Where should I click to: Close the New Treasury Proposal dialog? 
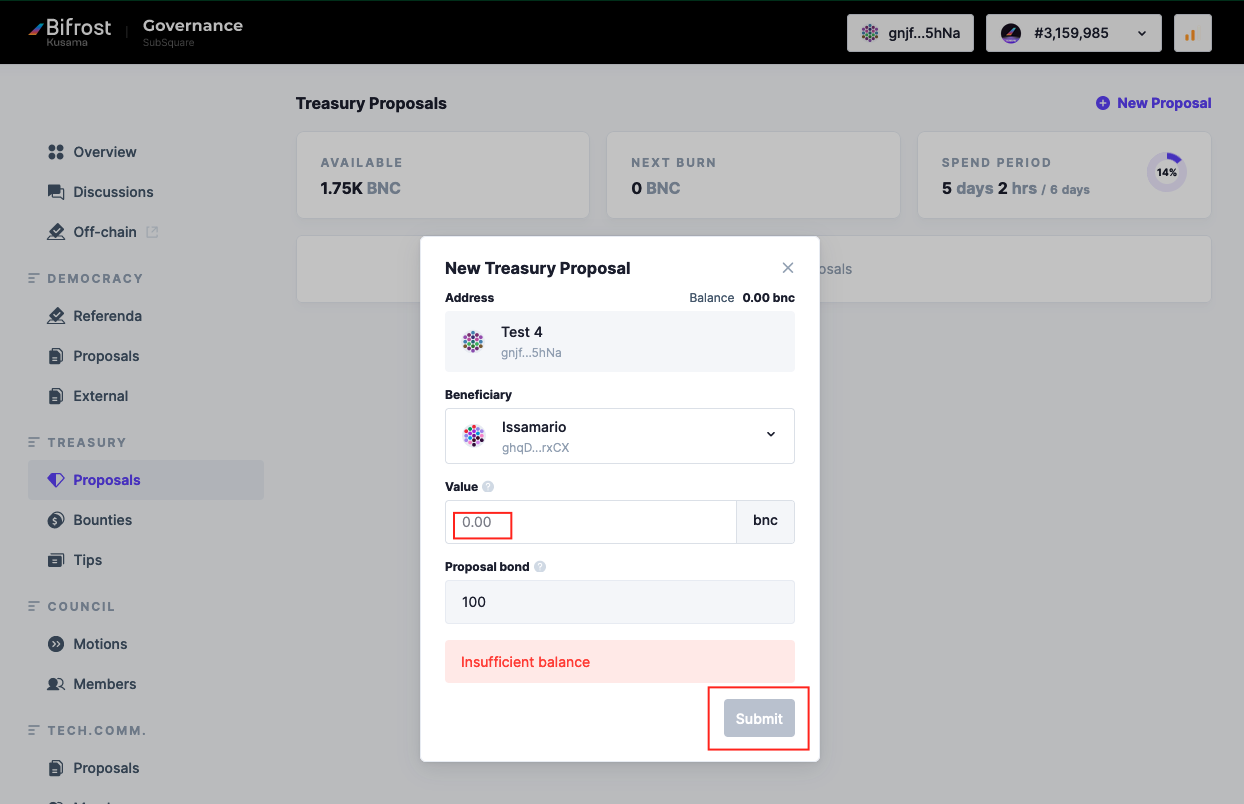click(x=788, y=268)
